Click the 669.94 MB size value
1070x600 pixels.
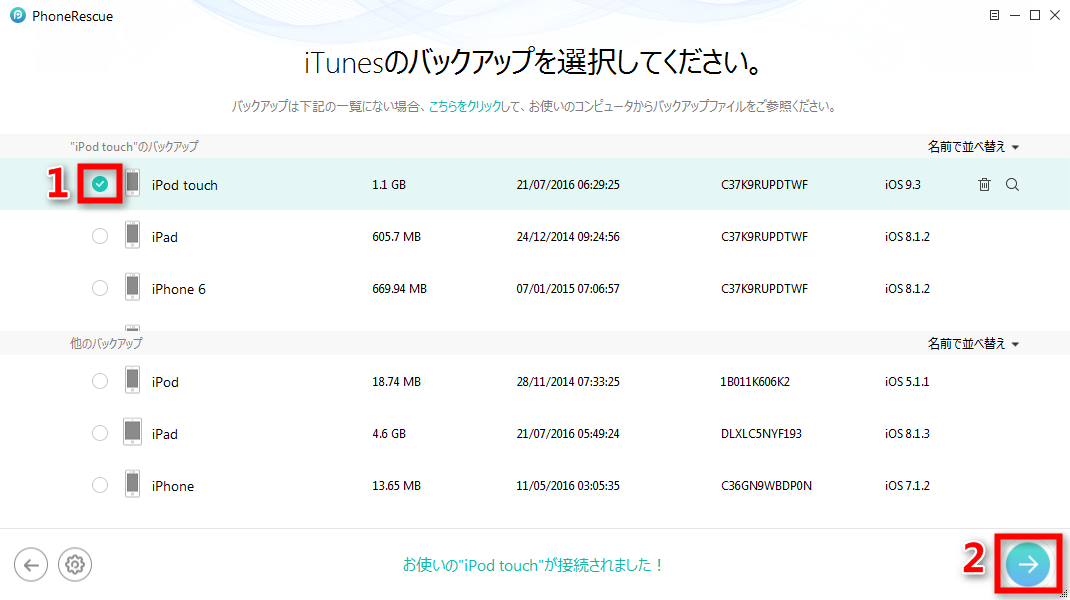399,289
